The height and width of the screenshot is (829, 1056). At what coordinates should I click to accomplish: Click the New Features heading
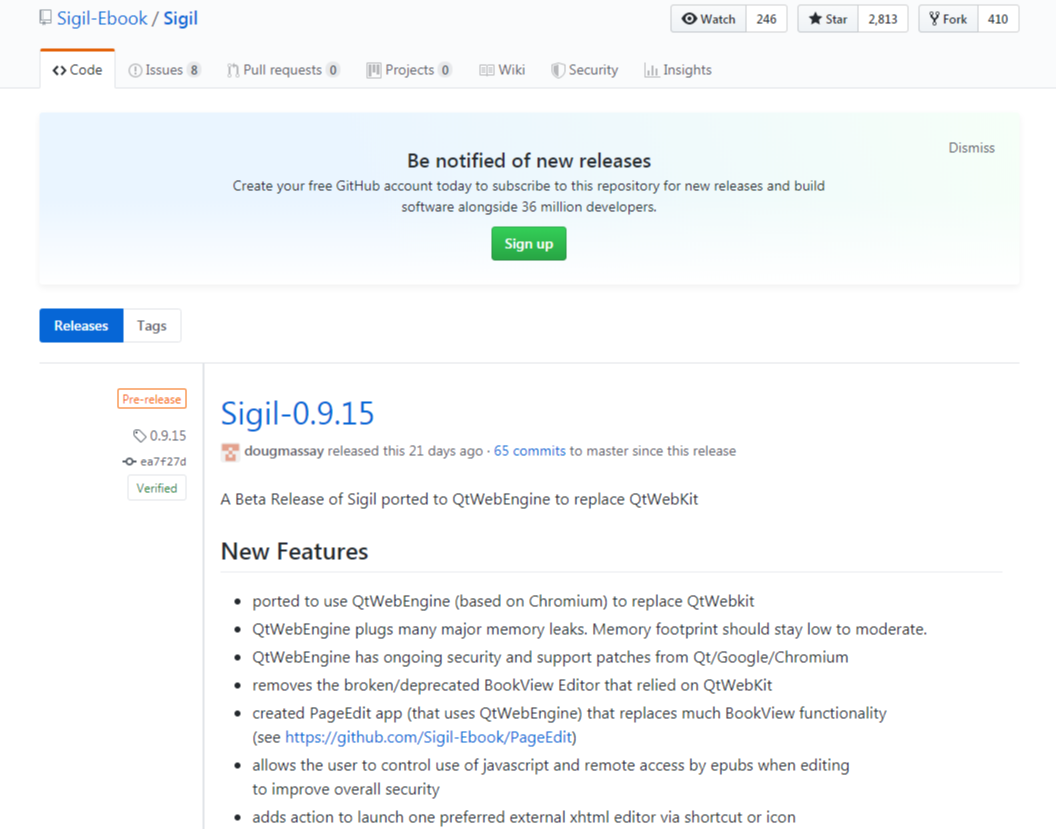click(x=294, y=551)
